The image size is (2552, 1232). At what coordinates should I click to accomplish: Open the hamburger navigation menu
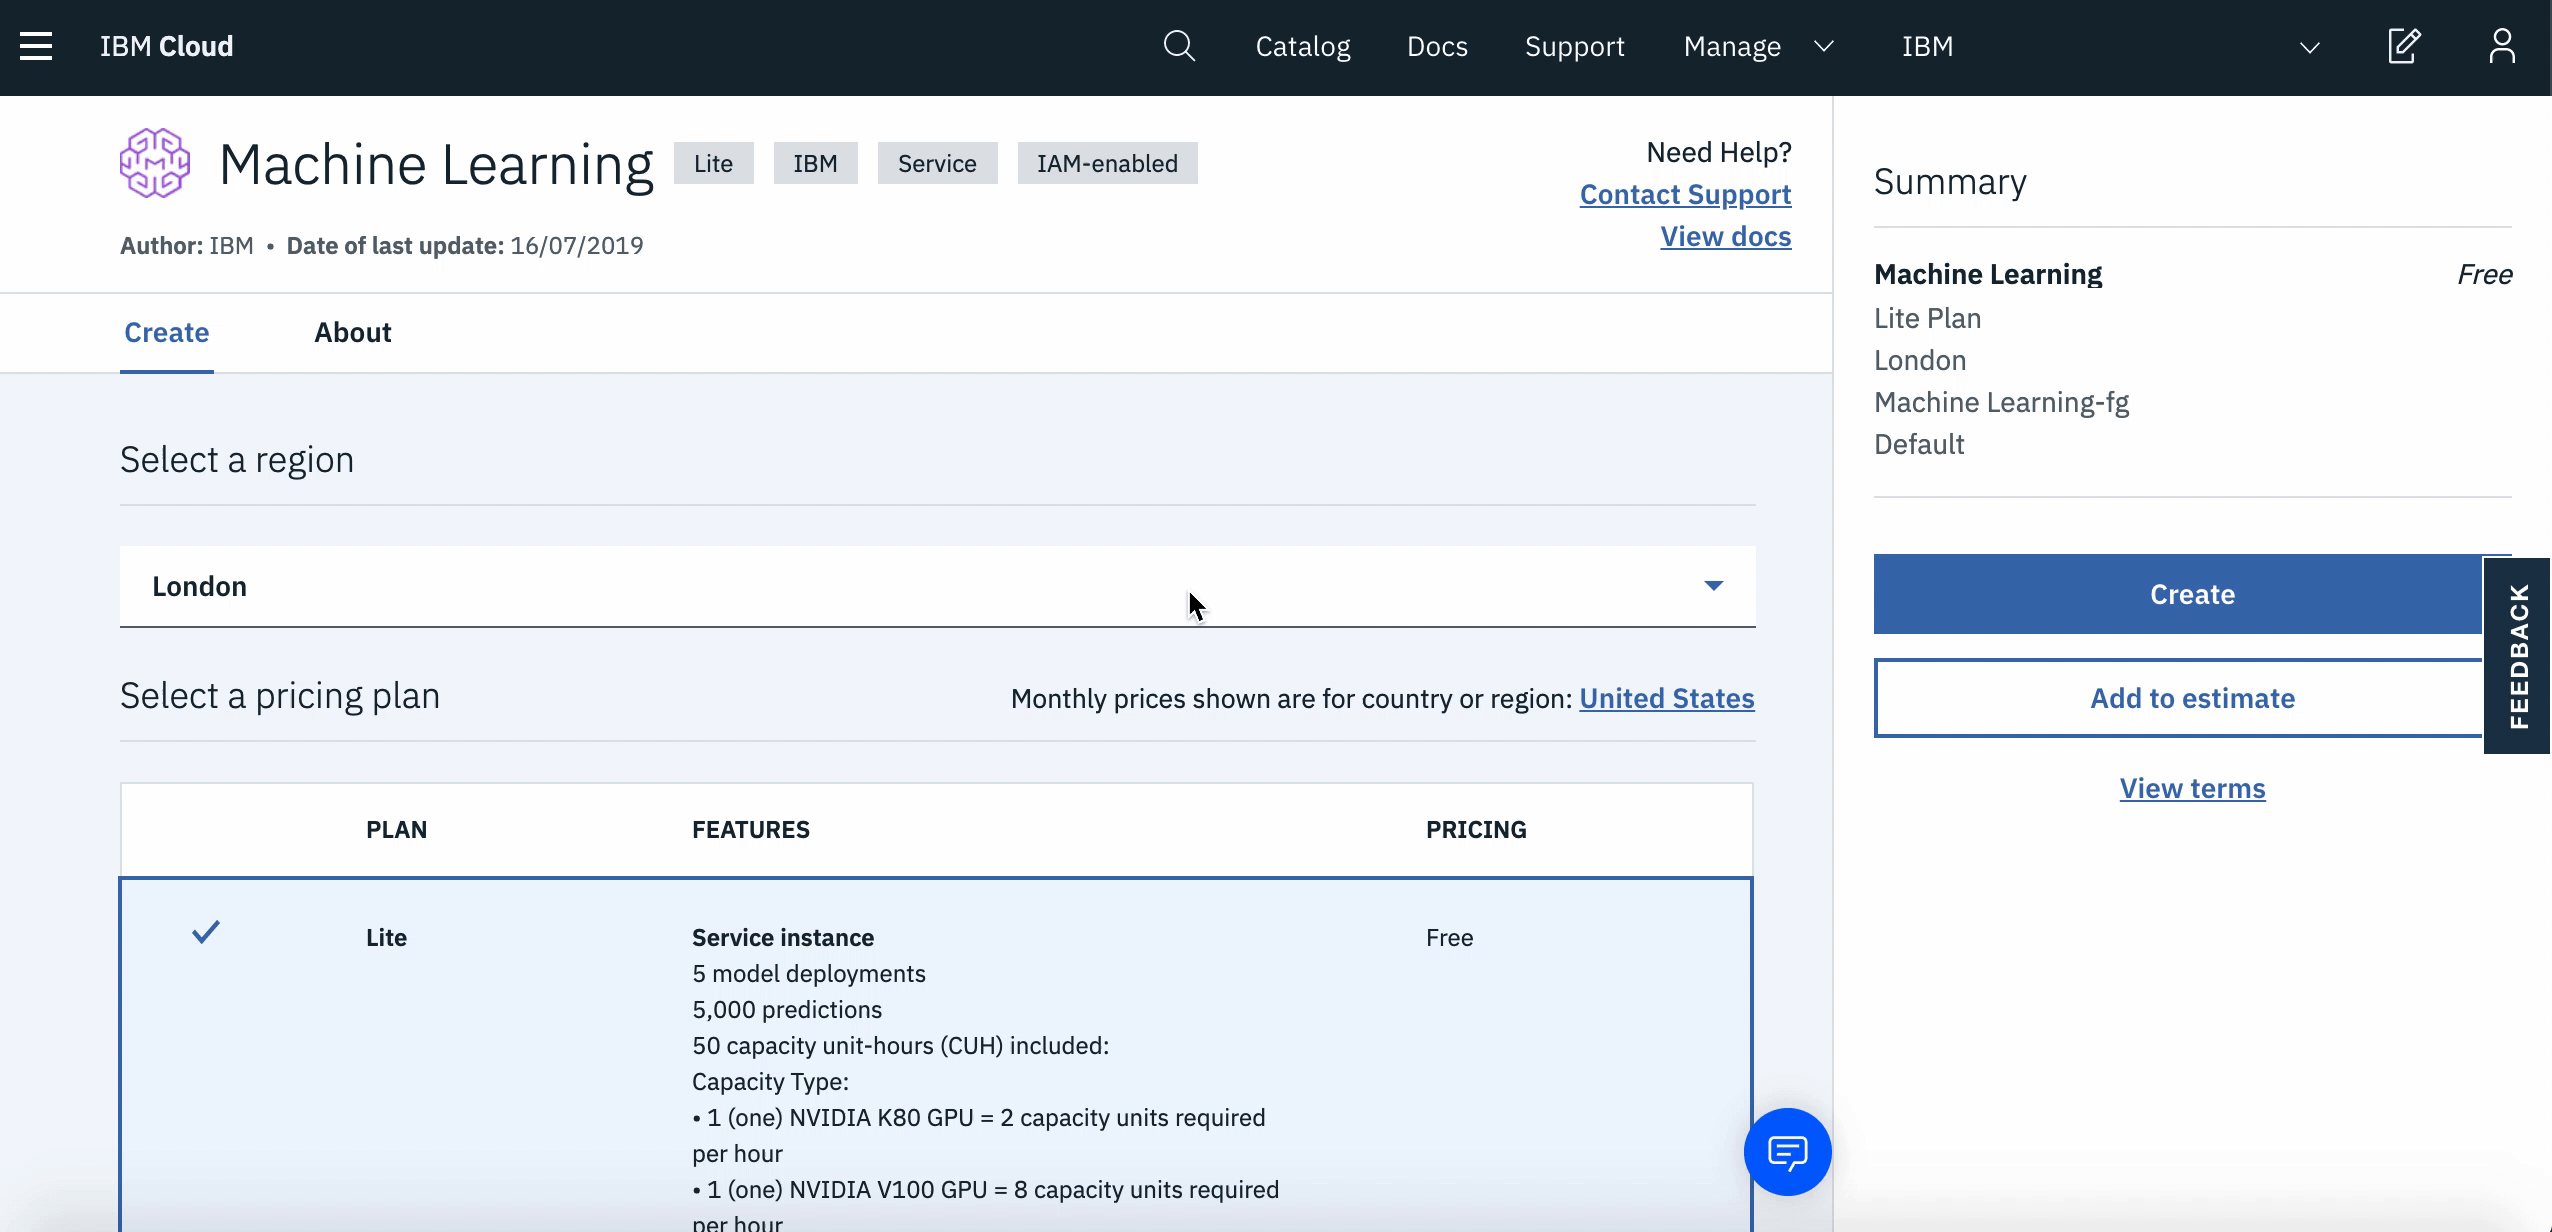point(36,46)
